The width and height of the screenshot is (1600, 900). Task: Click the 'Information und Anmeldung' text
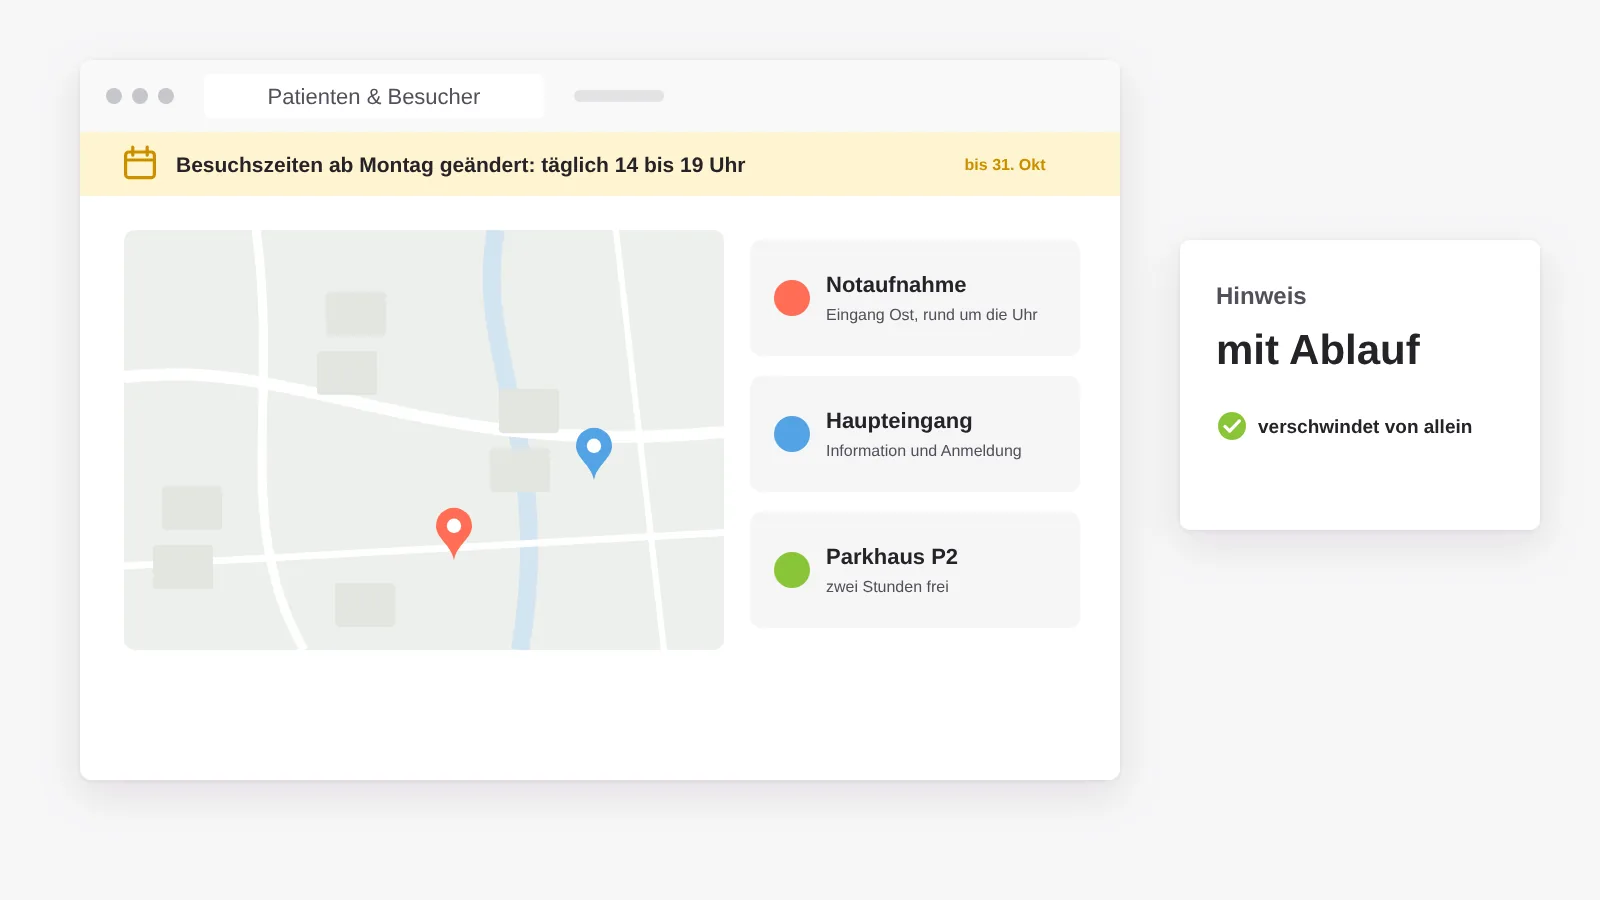(923, 451)
